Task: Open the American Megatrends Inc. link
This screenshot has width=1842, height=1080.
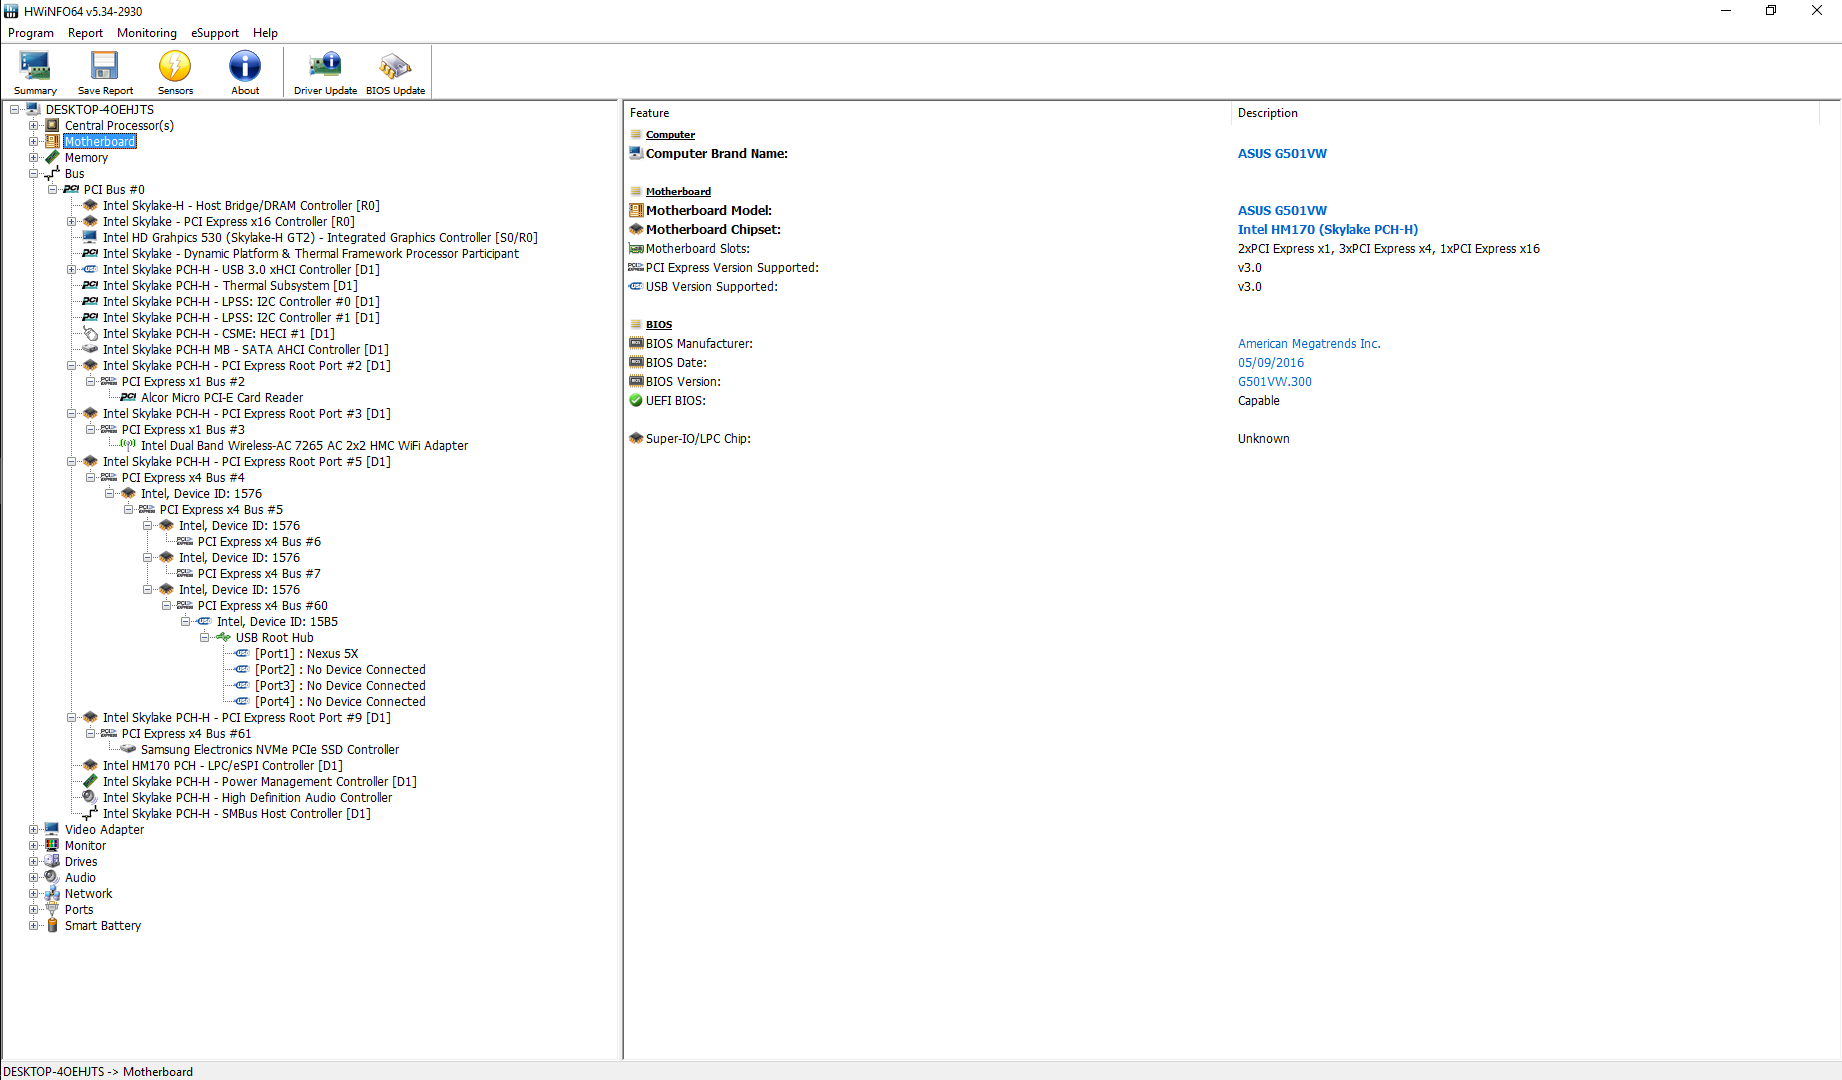Action: [x=1309, y=343]
